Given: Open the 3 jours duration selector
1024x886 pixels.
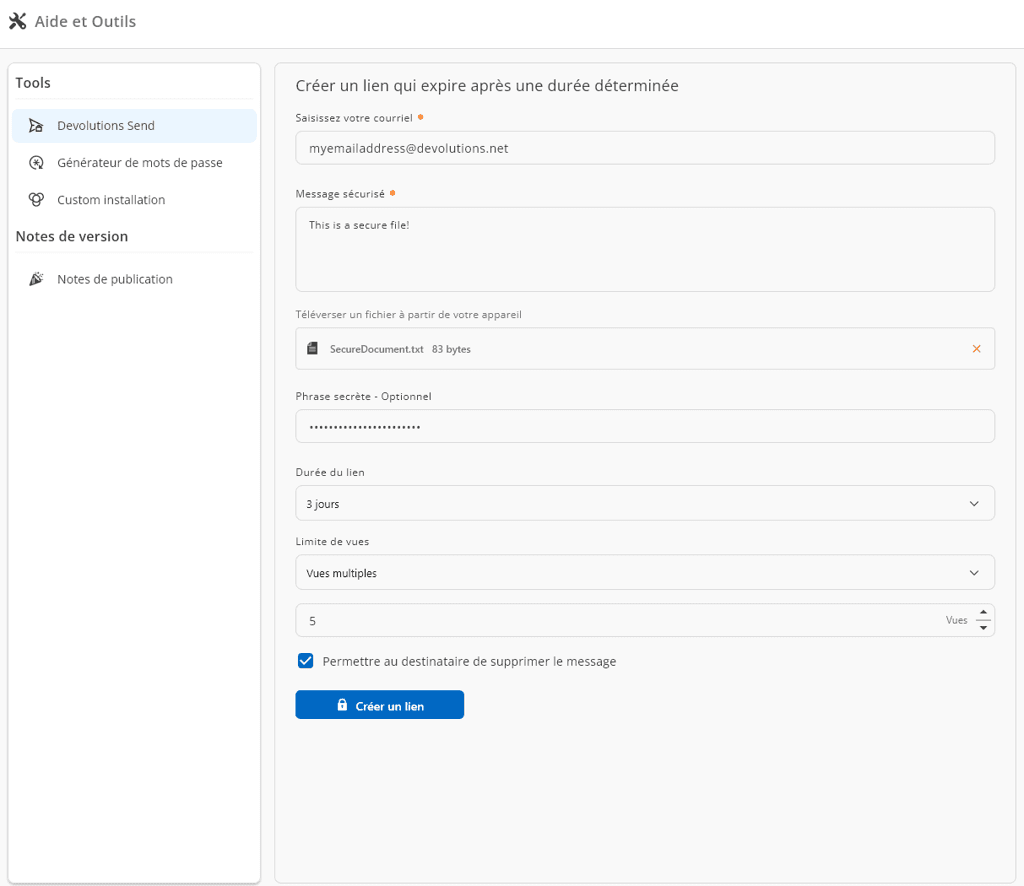Looking at the screenshot, I should coord(645,503).
